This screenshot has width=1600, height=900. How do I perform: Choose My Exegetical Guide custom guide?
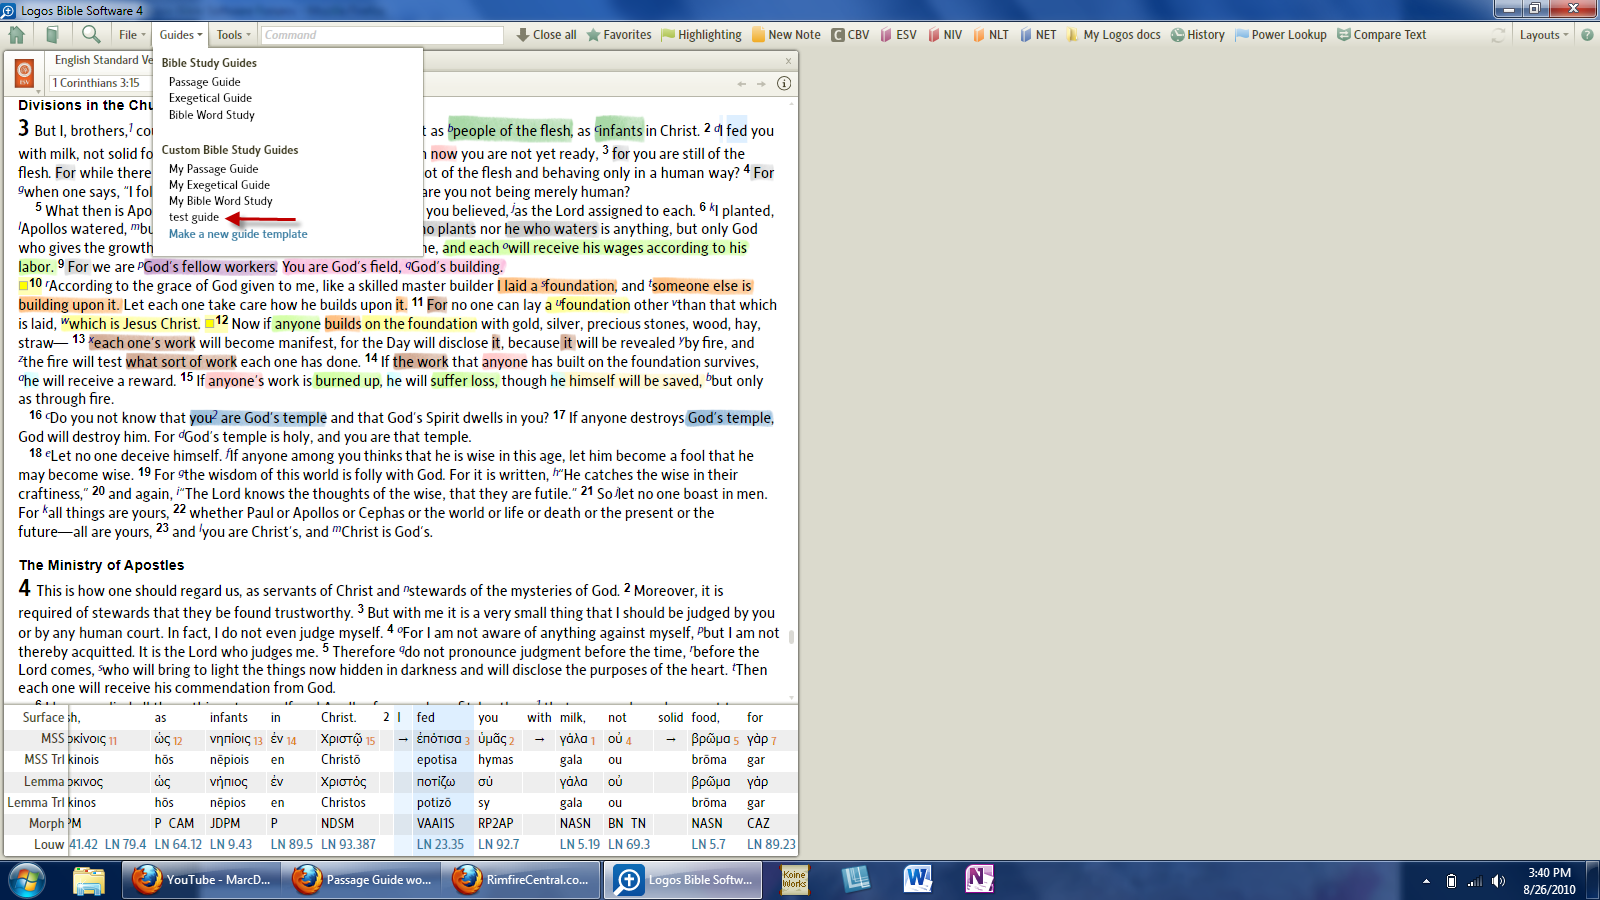point(219,185)
